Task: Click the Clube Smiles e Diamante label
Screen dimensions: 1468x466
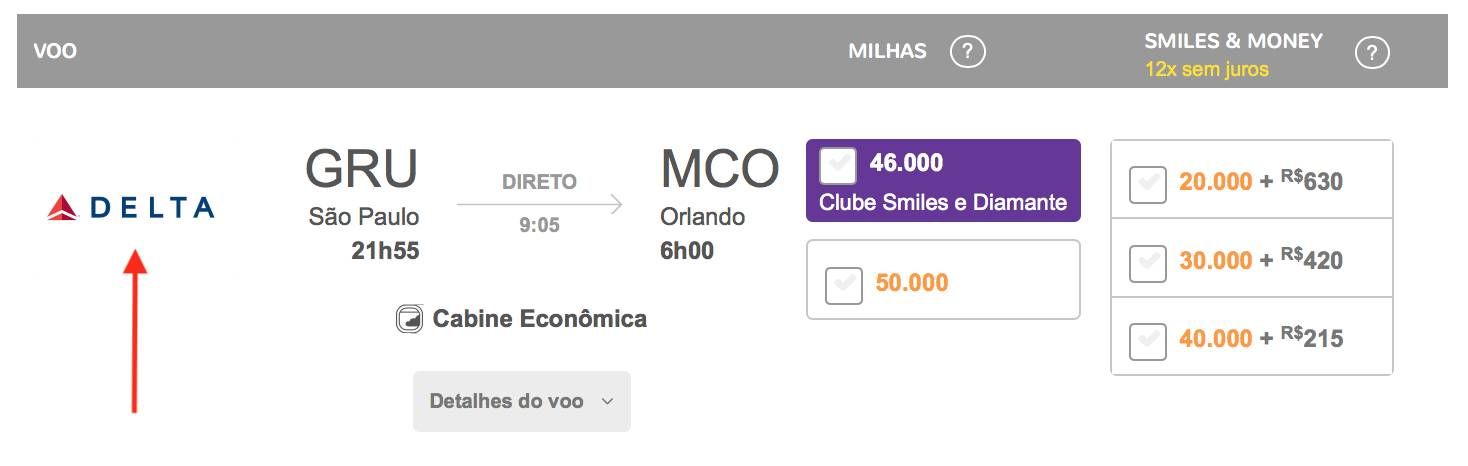Action: tap(943, 202)
